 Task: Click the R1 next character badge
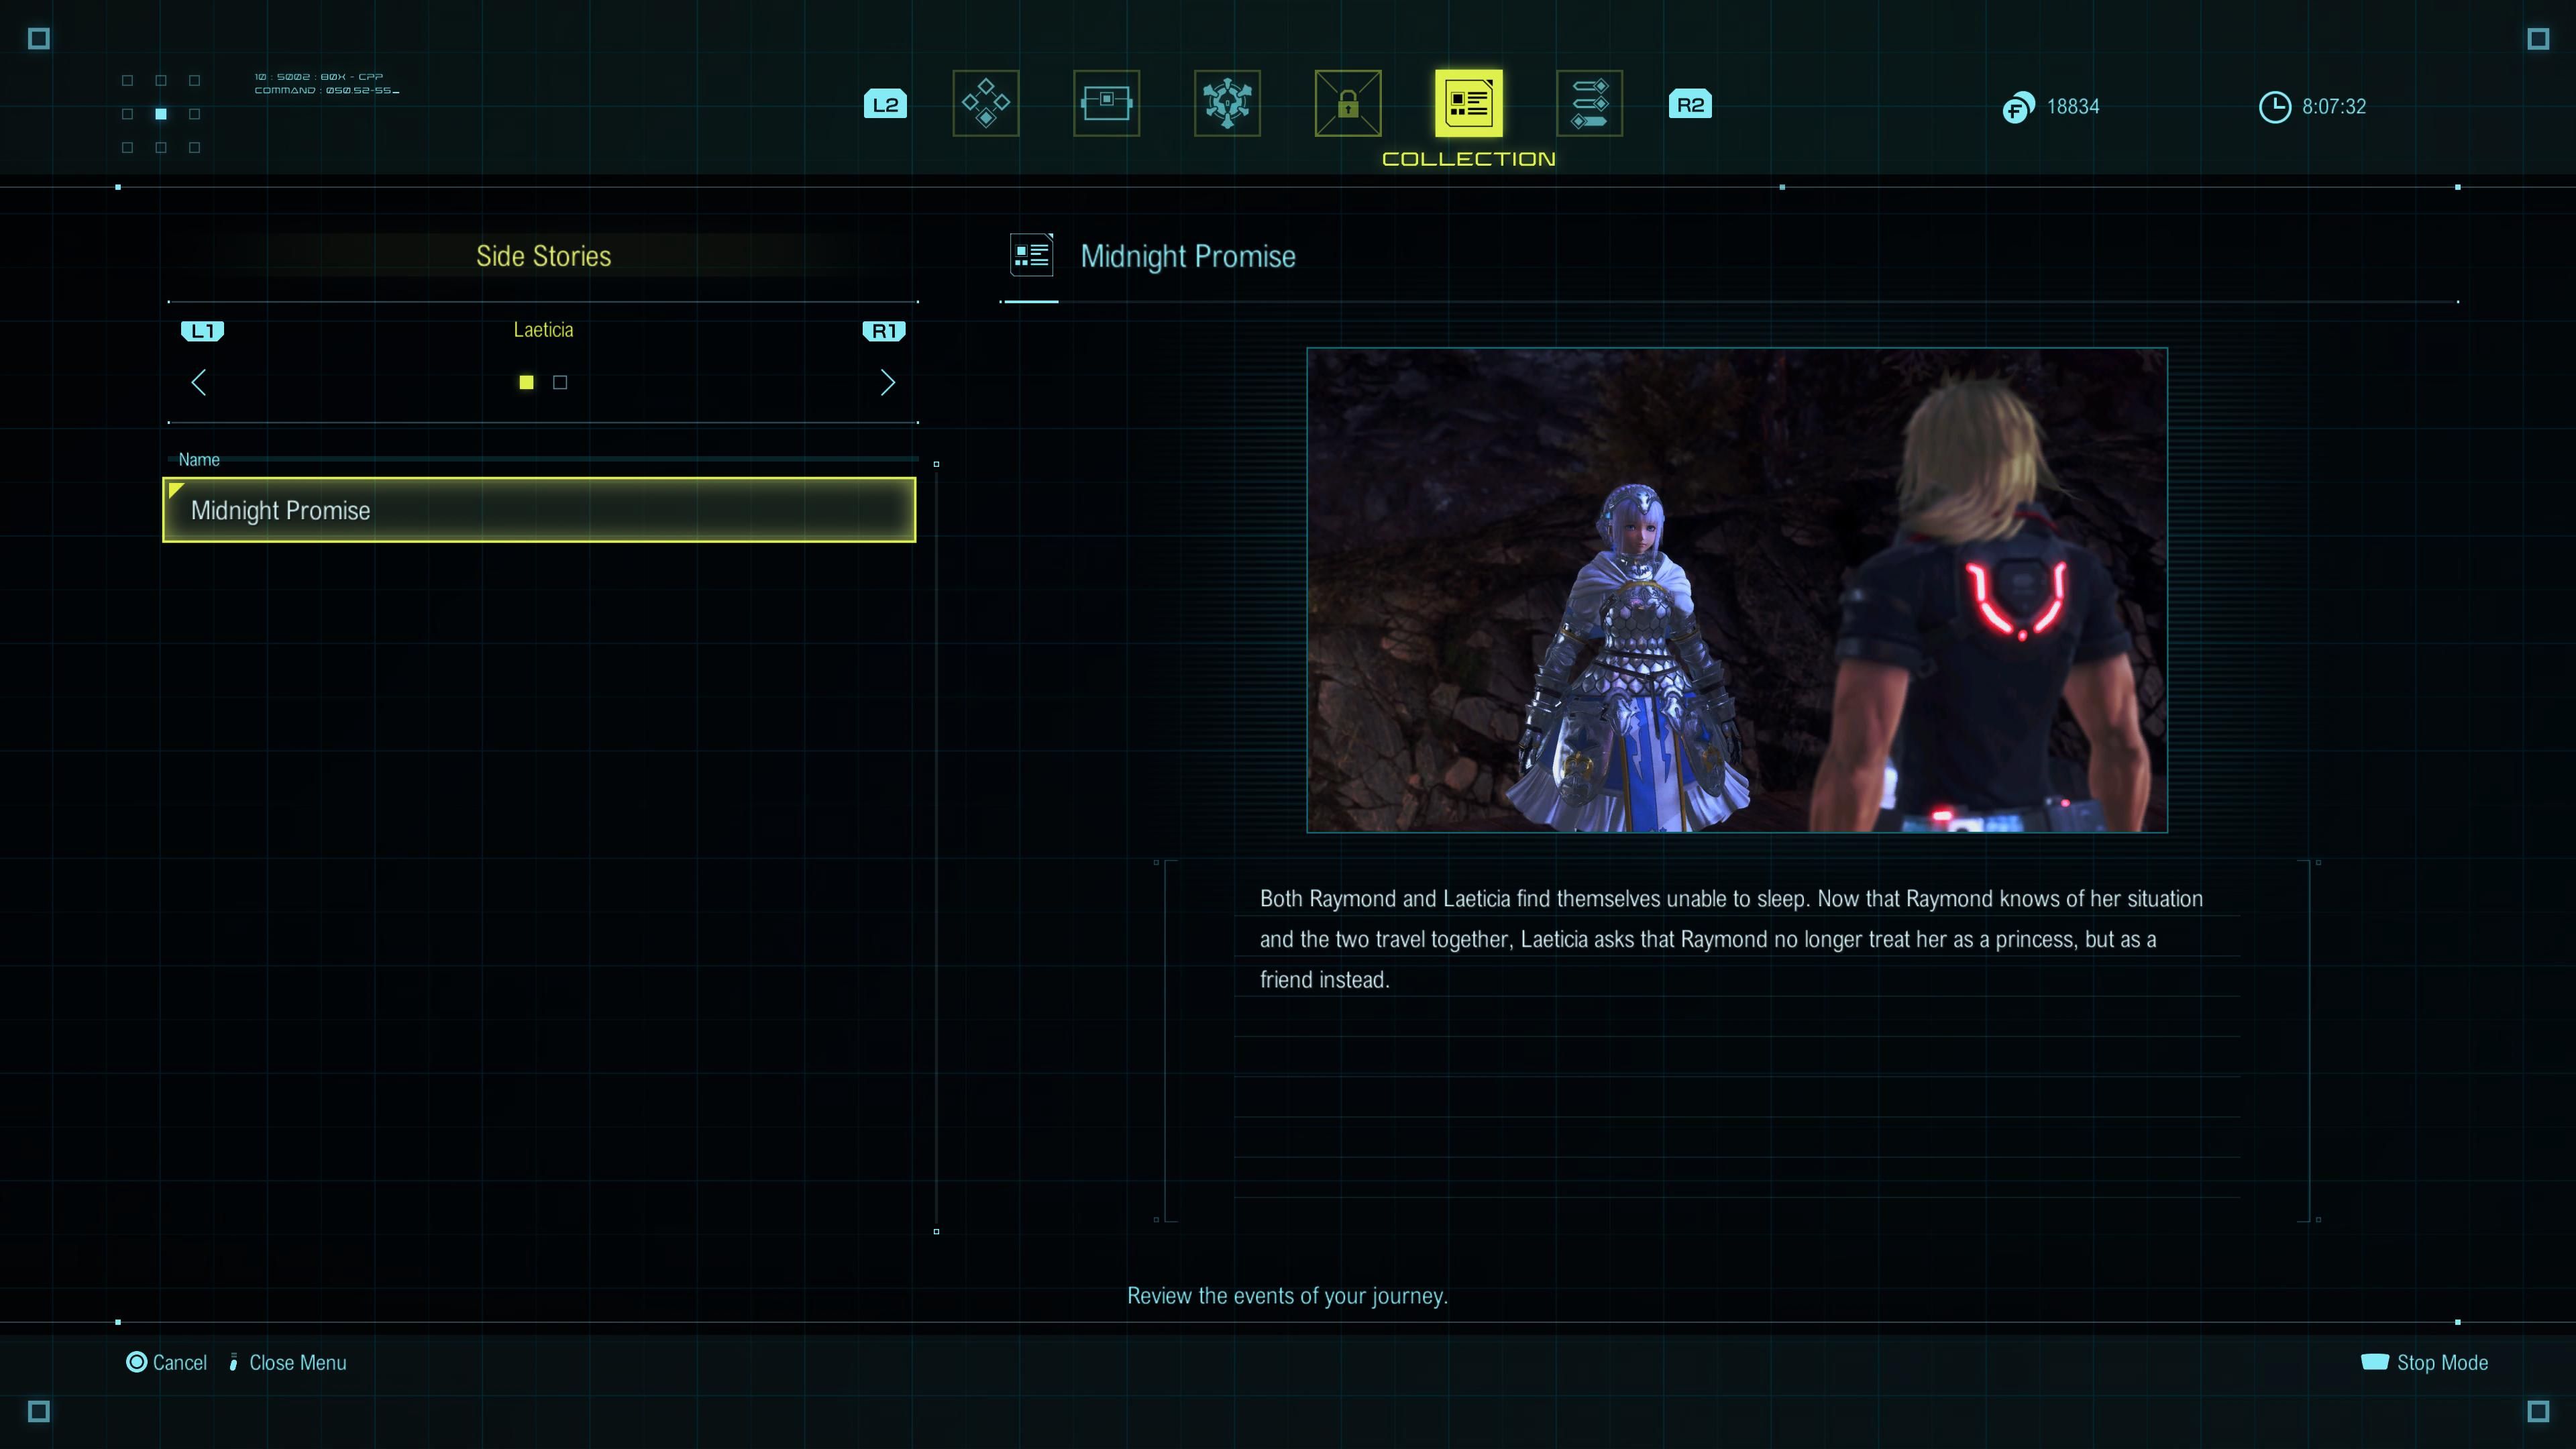[884, 331]
